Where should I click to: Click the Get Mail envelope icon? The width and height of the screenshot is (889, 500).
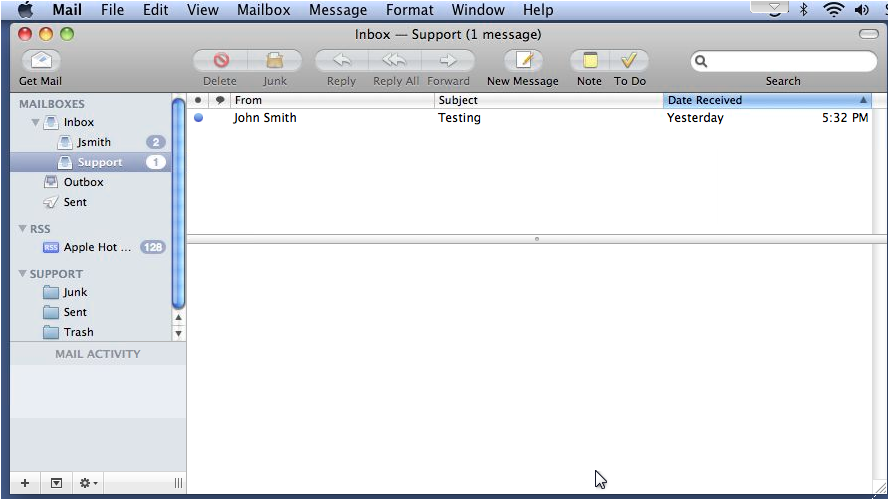tap(41, 60)
